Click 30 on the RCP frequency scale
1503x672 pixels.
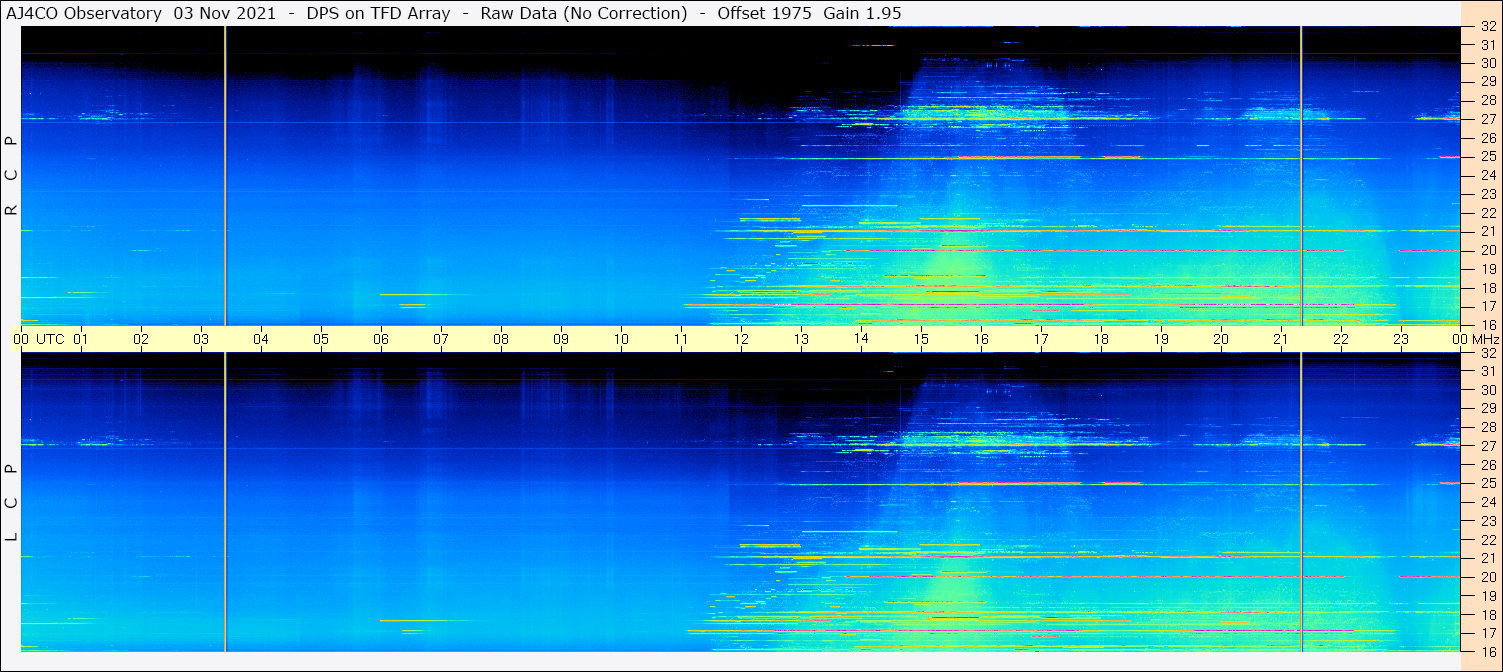pyautogui.click(x=1487, y=63)
